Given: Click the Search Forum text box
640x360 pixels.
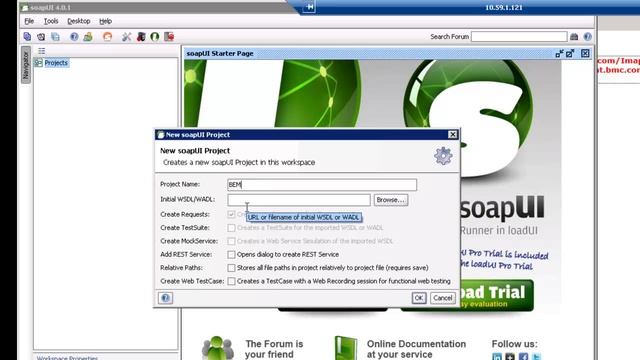Looking at the screenshot, I should (519, 37).
